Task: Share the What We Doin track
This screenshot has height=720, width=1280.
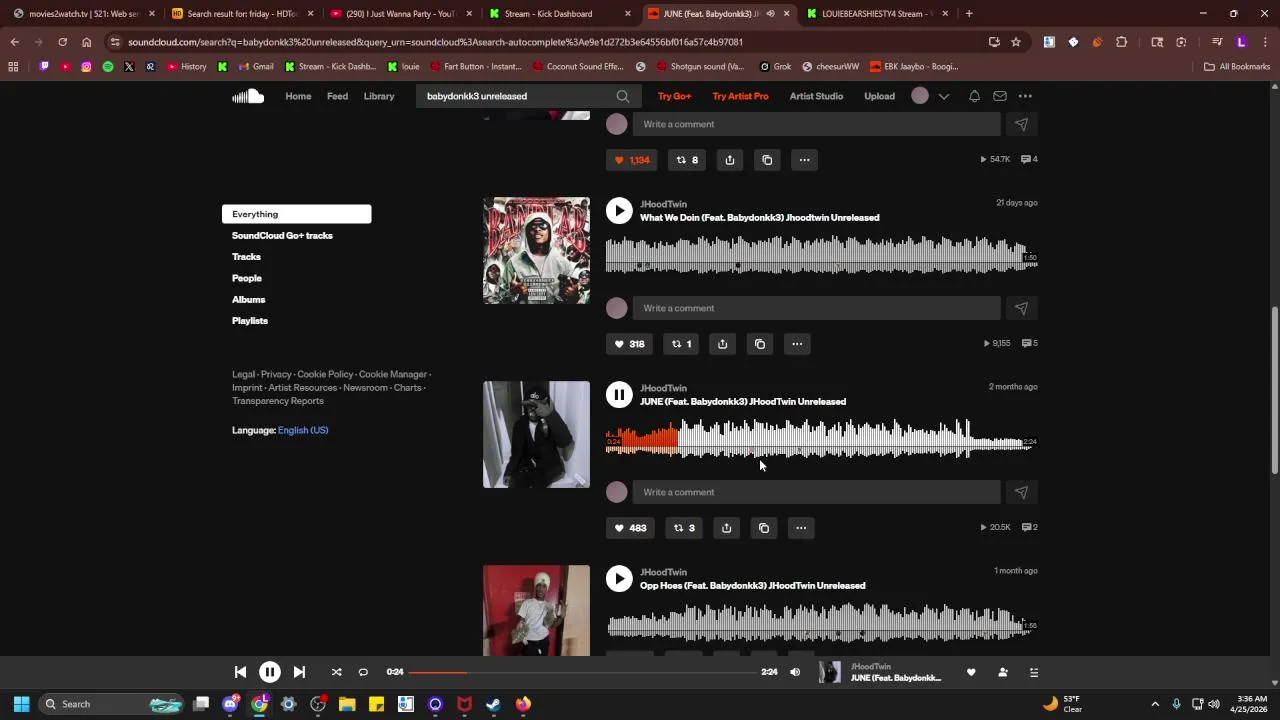Action: pyautogui.click(x=723, y=344)
